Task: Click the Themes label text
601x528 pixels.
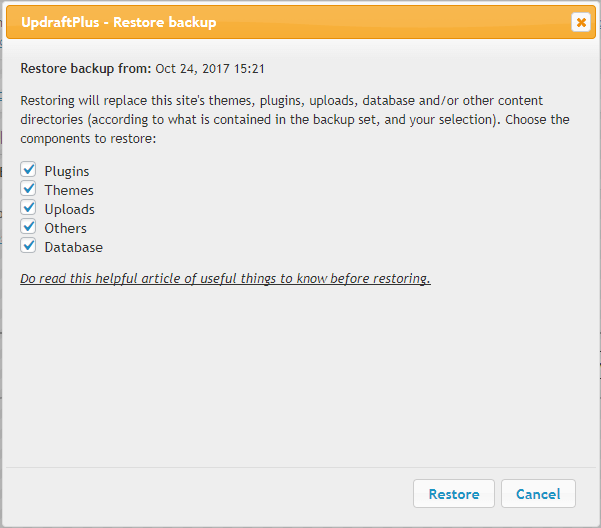Action: point(69,190)
